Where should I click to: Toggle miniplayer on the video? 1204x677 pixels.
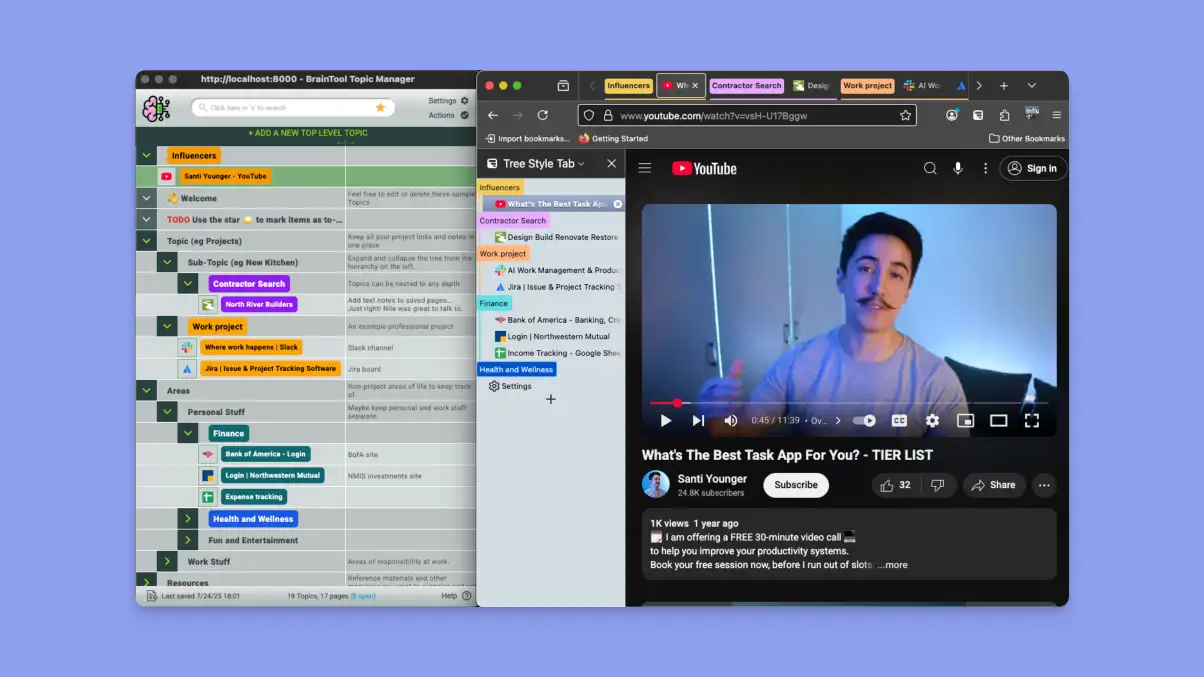click(965, 421)
